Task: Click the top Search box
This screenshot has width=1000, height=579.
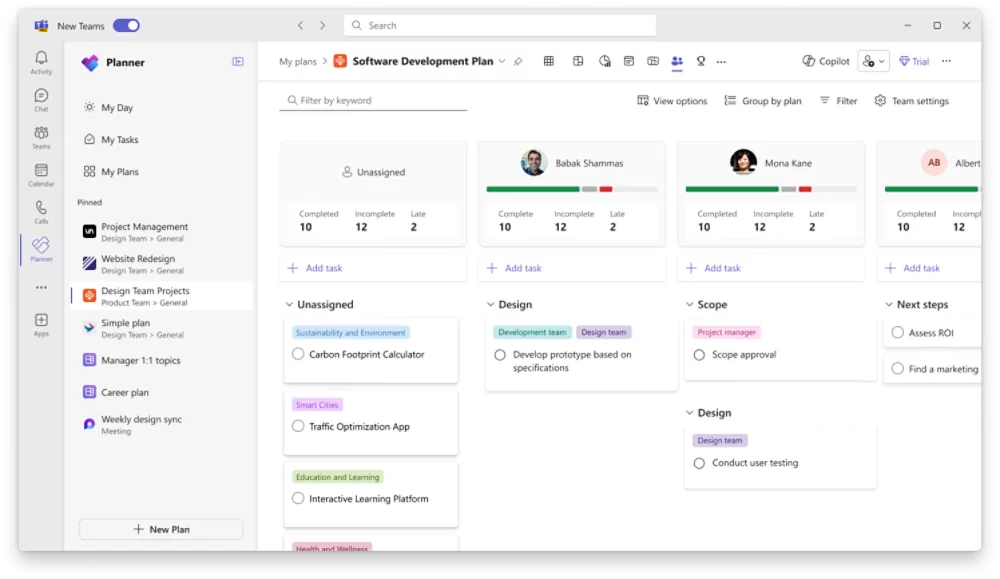Action: [500, 26]
